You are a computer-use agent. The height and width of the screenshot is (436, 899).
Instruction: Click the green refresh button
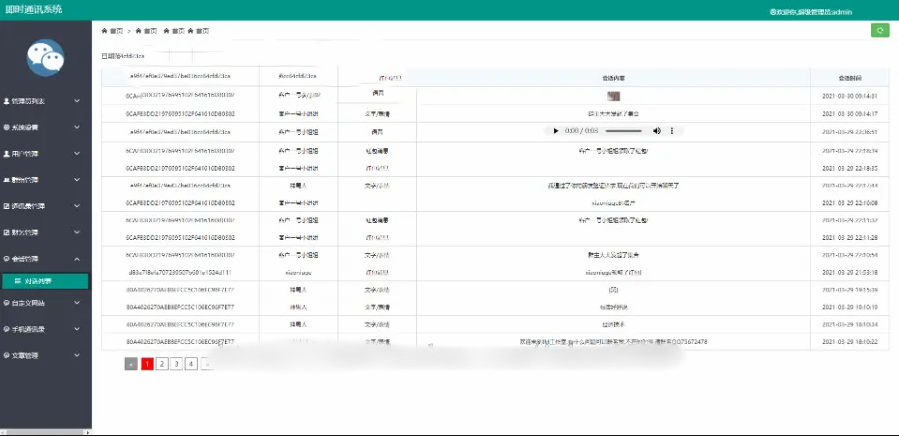click(x=880, y=30)
